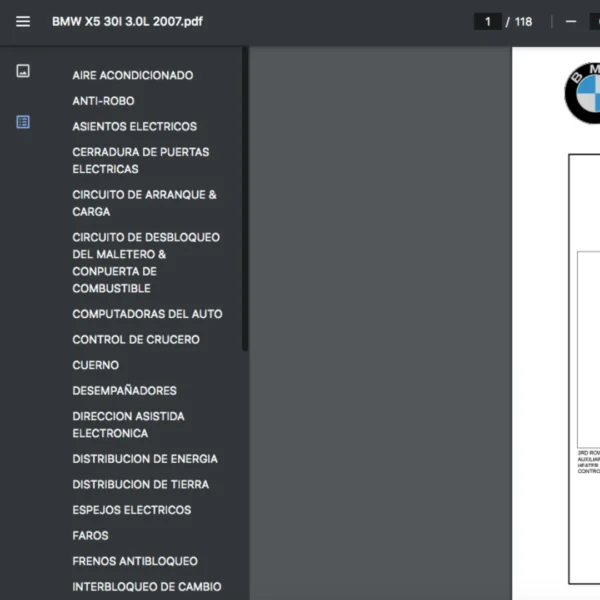The width and height of the screenshot is (600, 600).
Task: Toggle the sidebar hamburger menu
Action: (x=23, y=21)
